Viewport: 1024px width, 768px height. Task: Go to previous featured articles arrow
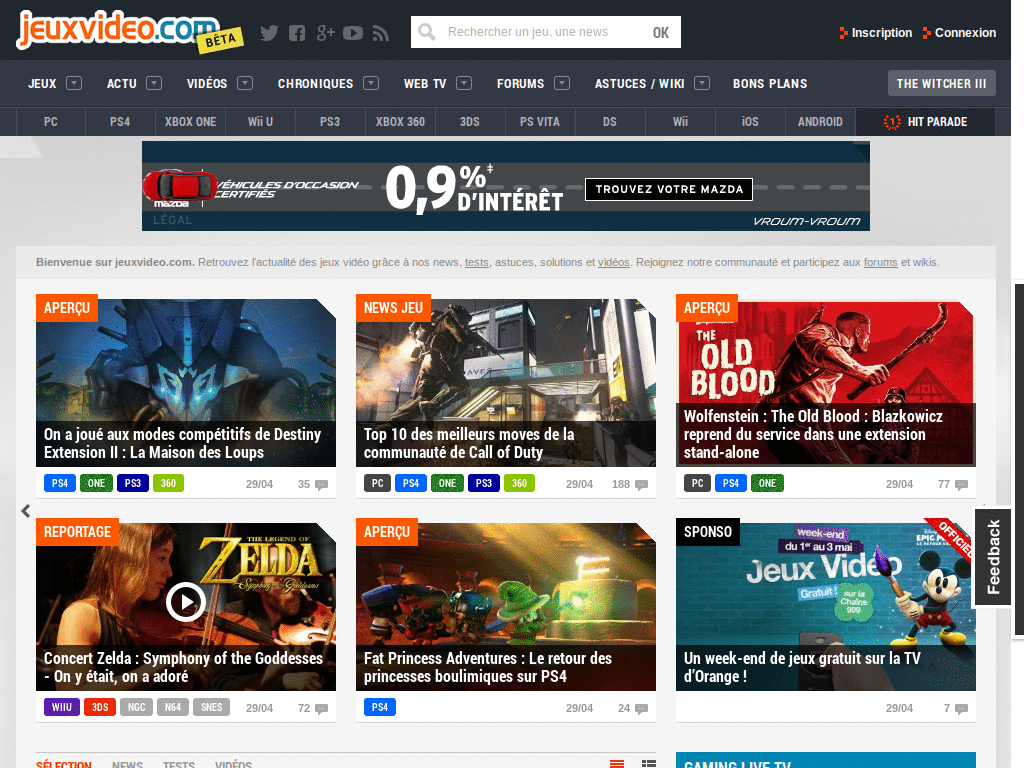tap(25, 511)
